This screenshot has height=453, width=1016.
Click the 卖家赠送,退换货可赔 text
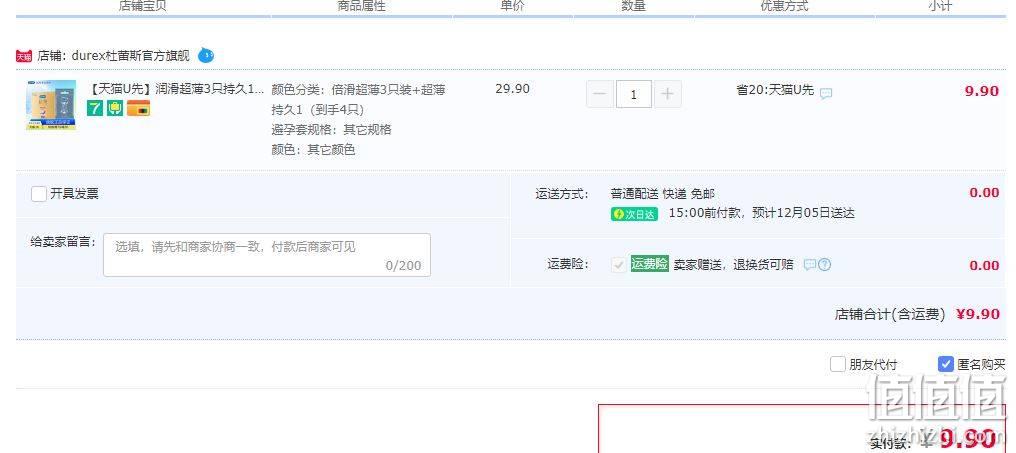click(x=733, y=264)
